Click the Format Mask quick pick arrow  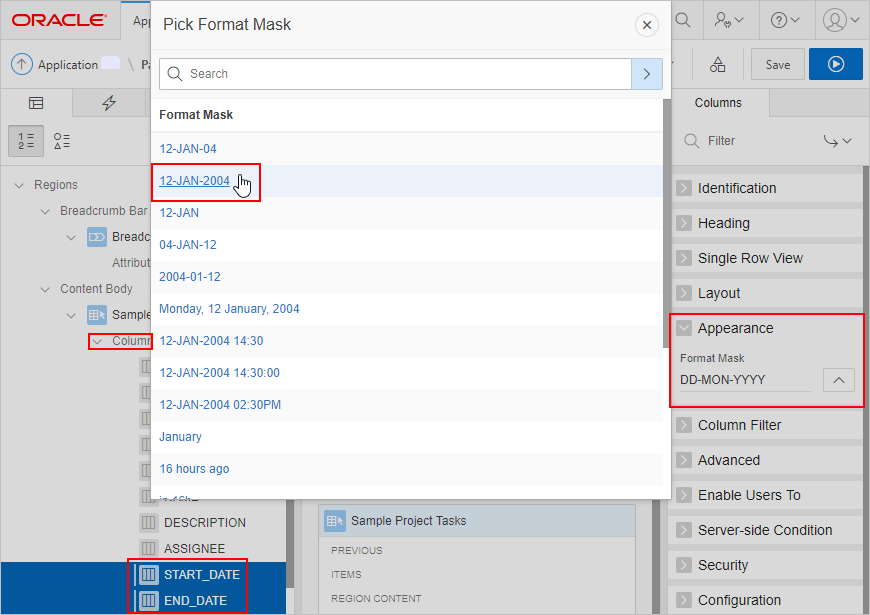pyautogui.click(x=839, y=380)
